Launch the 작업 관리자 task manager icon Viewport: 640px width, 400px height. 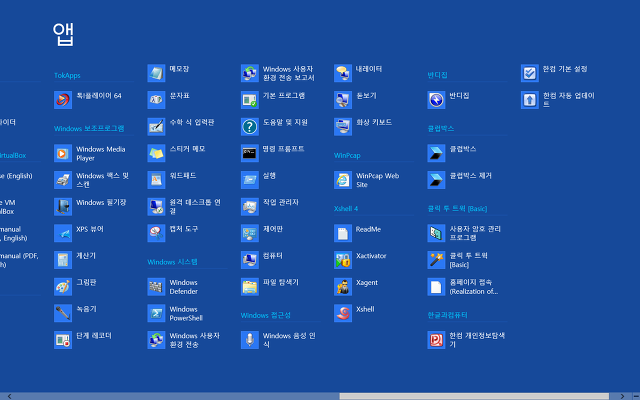[x=250, y=207]
